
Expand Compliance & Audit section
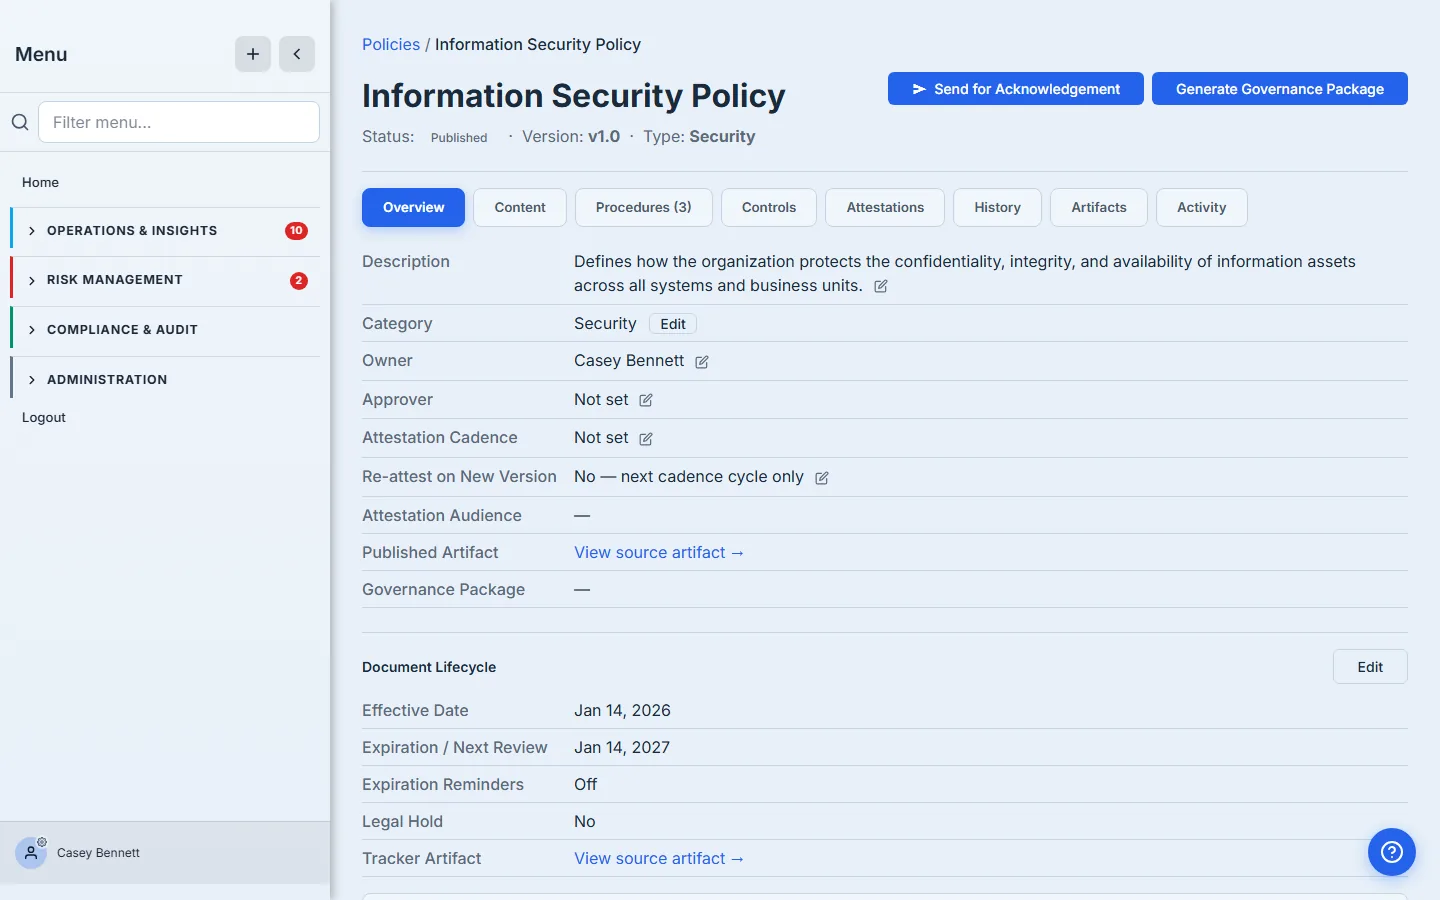click(x=166, y=330)
